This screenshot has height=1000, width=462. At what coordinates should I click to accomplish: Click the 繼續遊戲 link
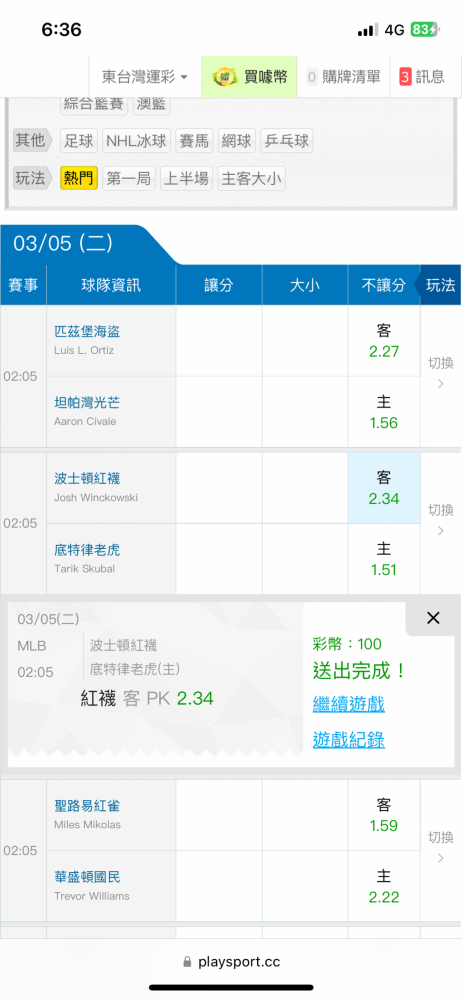click(348, 705)
